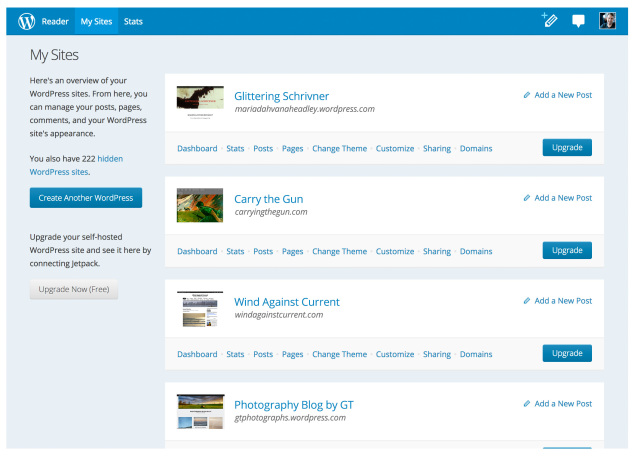Upgrade the Carry the Gun site

point(567,250)
